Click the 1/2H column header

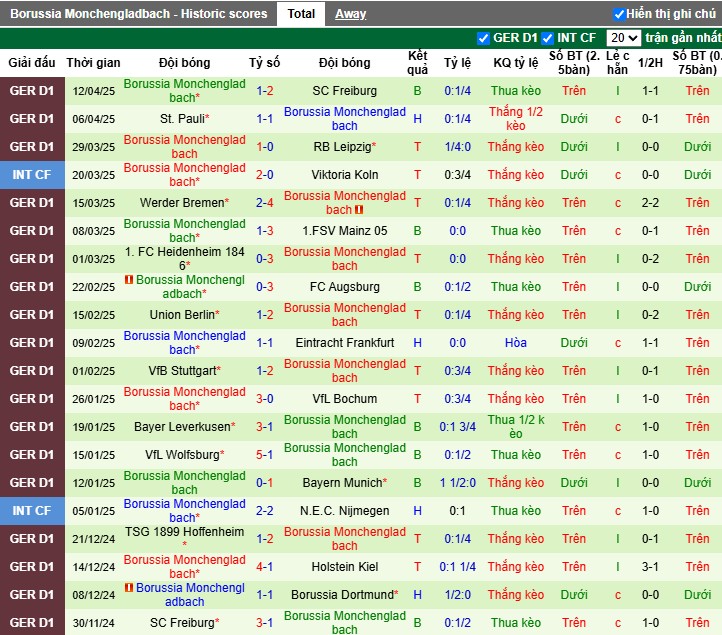pos(650,63)
